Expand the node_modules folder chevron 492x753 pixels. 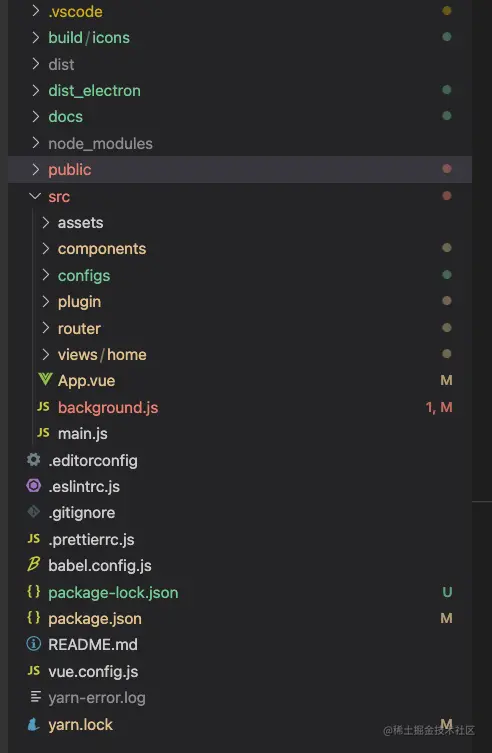36,143
